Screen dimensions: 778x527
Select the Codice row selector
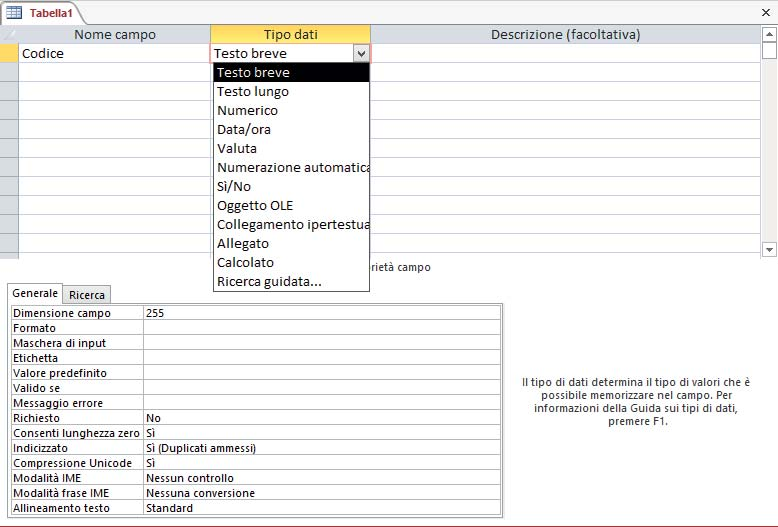click(9, 54)
